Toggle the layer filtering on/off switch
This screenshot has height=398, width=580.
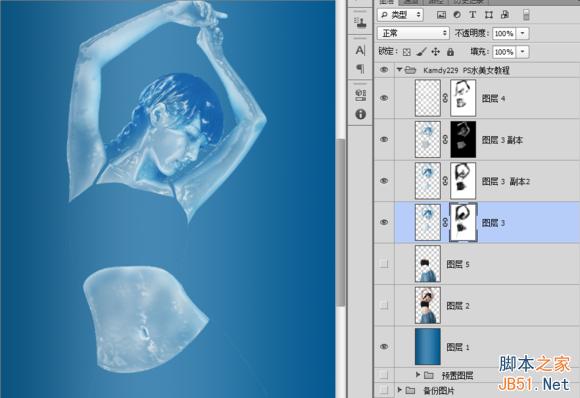pyautogui.click(x=526, y=15)
